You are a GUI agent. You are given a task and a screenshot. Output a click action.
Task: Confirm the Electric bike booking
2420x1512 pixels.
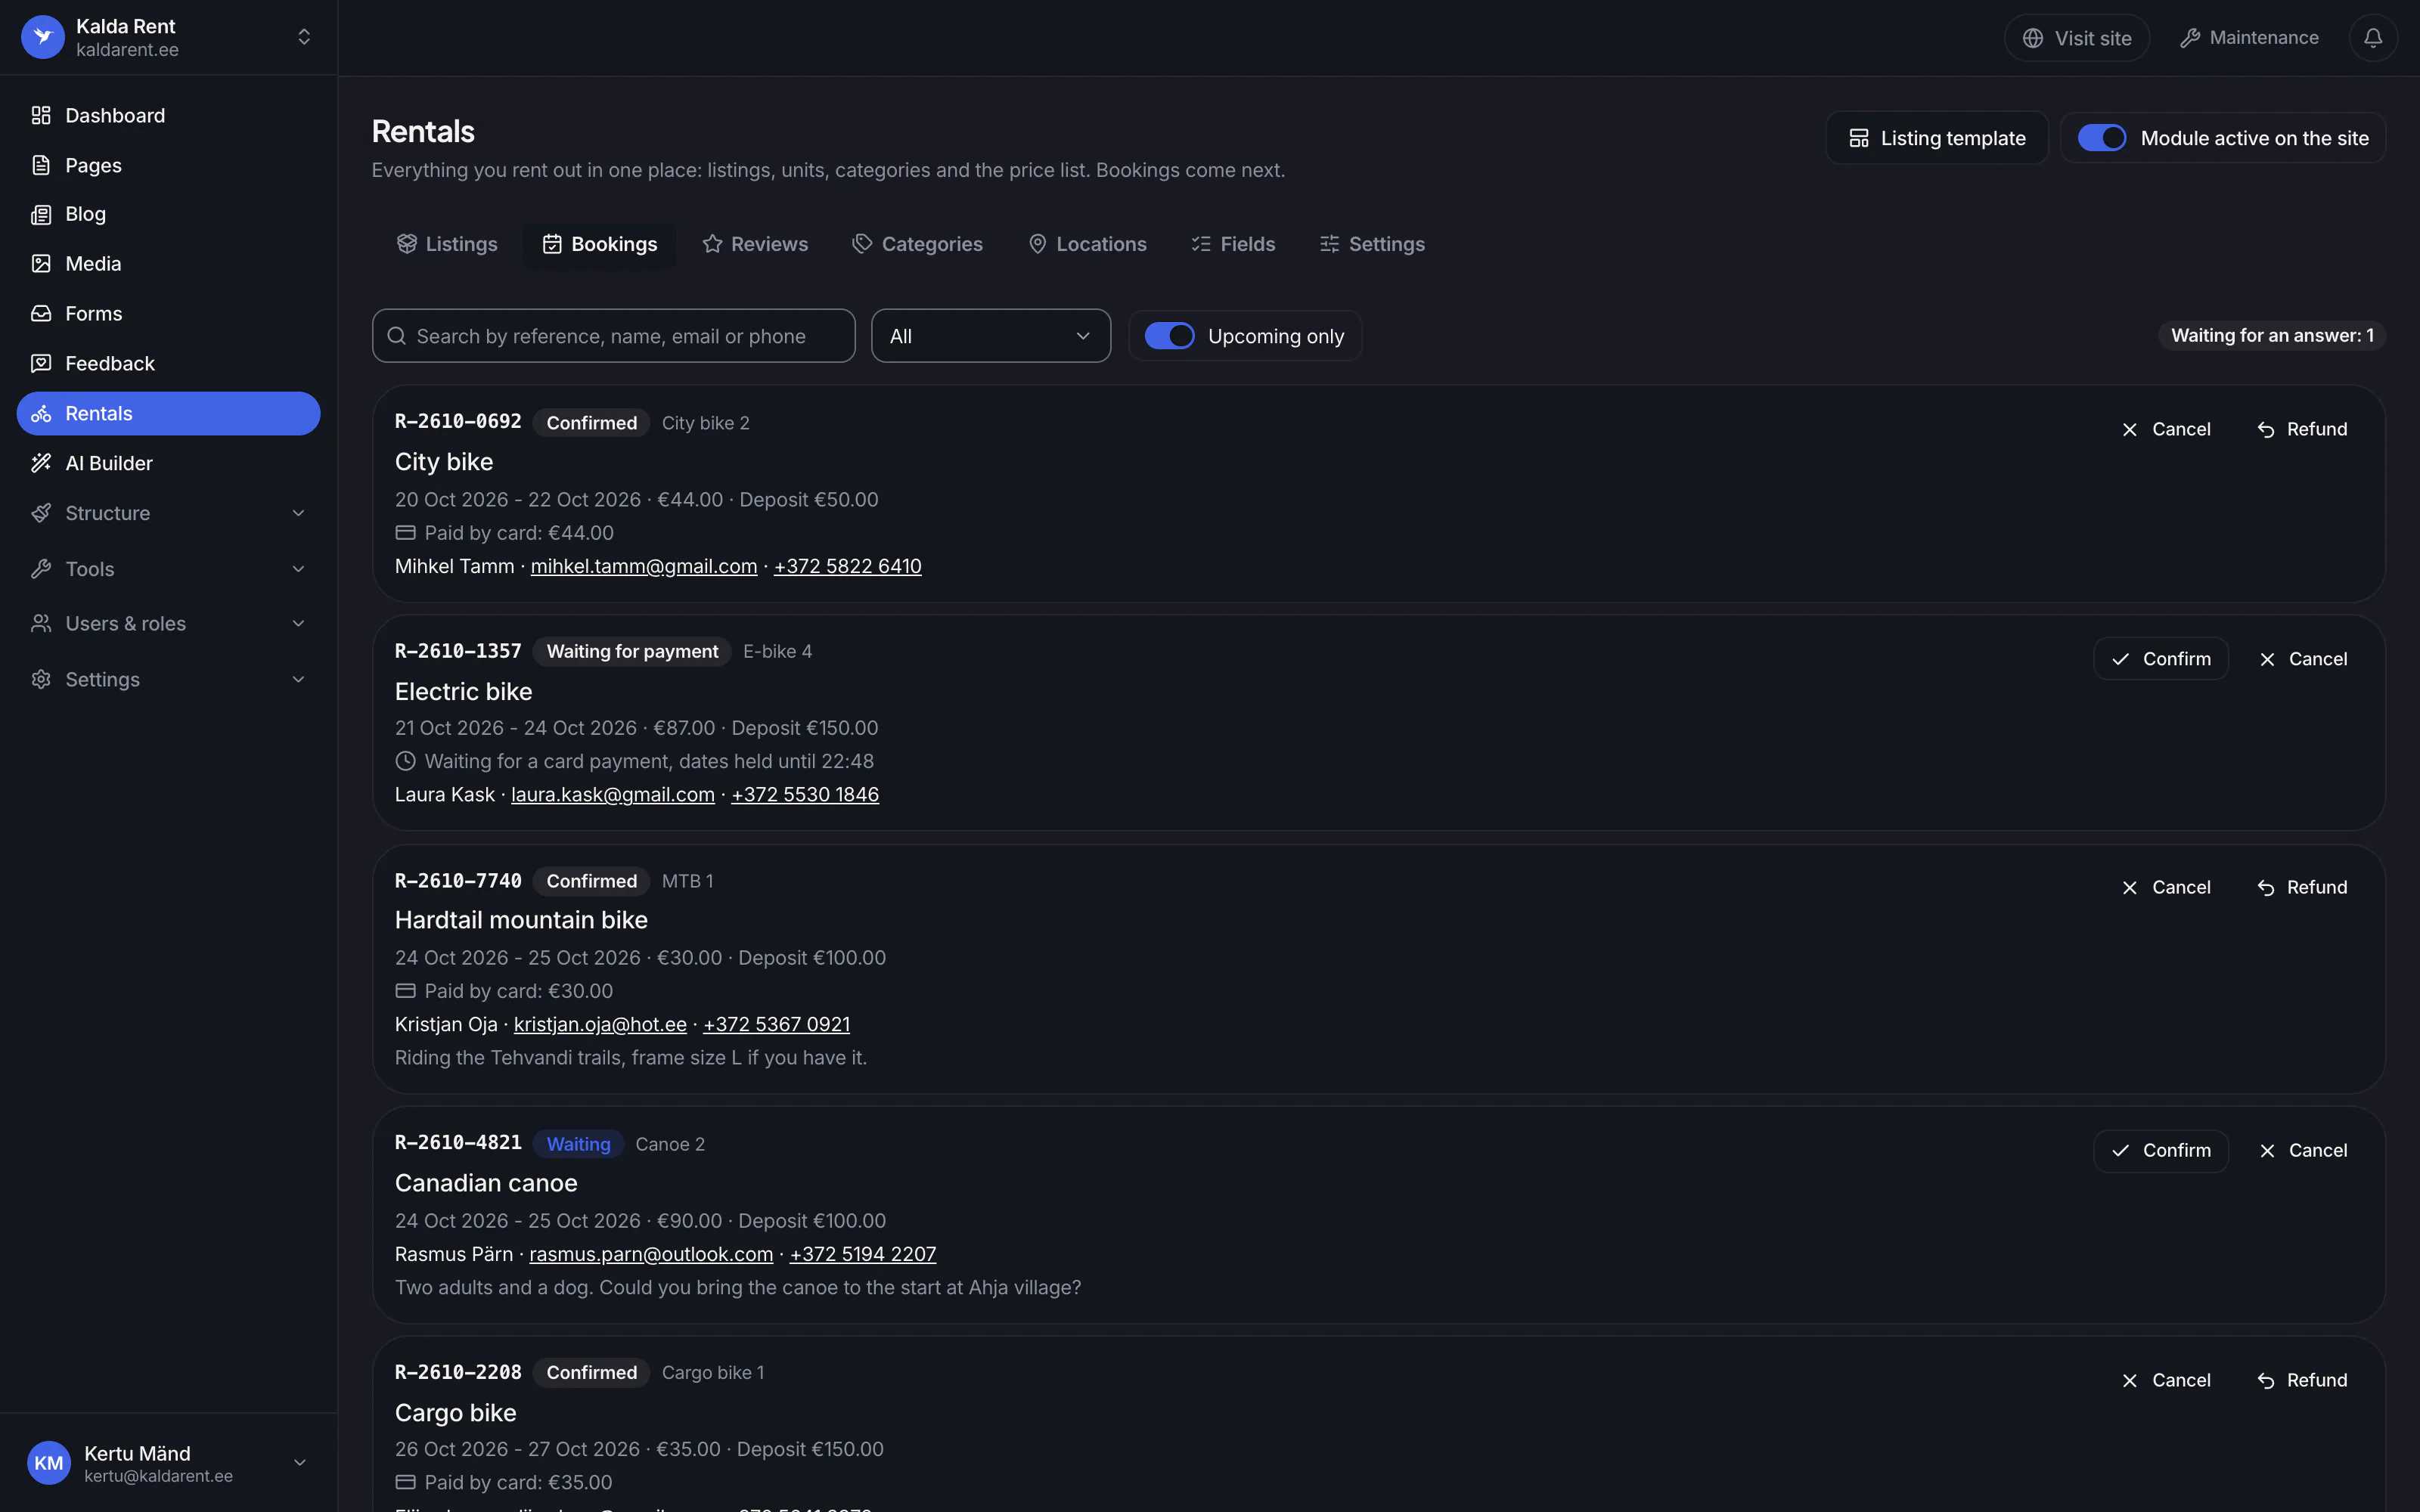[2160, 659]
